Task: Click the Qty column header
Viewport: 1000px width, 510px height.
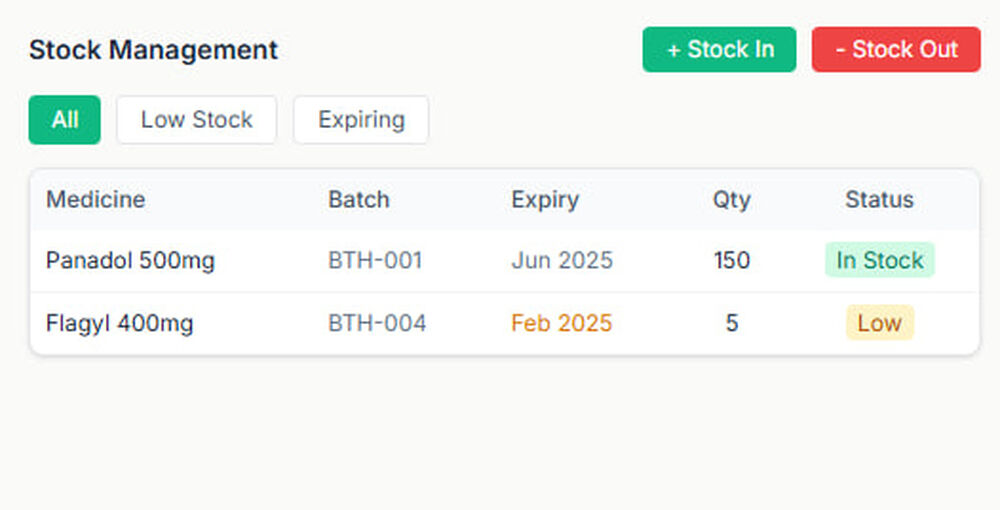Action: 731,199
